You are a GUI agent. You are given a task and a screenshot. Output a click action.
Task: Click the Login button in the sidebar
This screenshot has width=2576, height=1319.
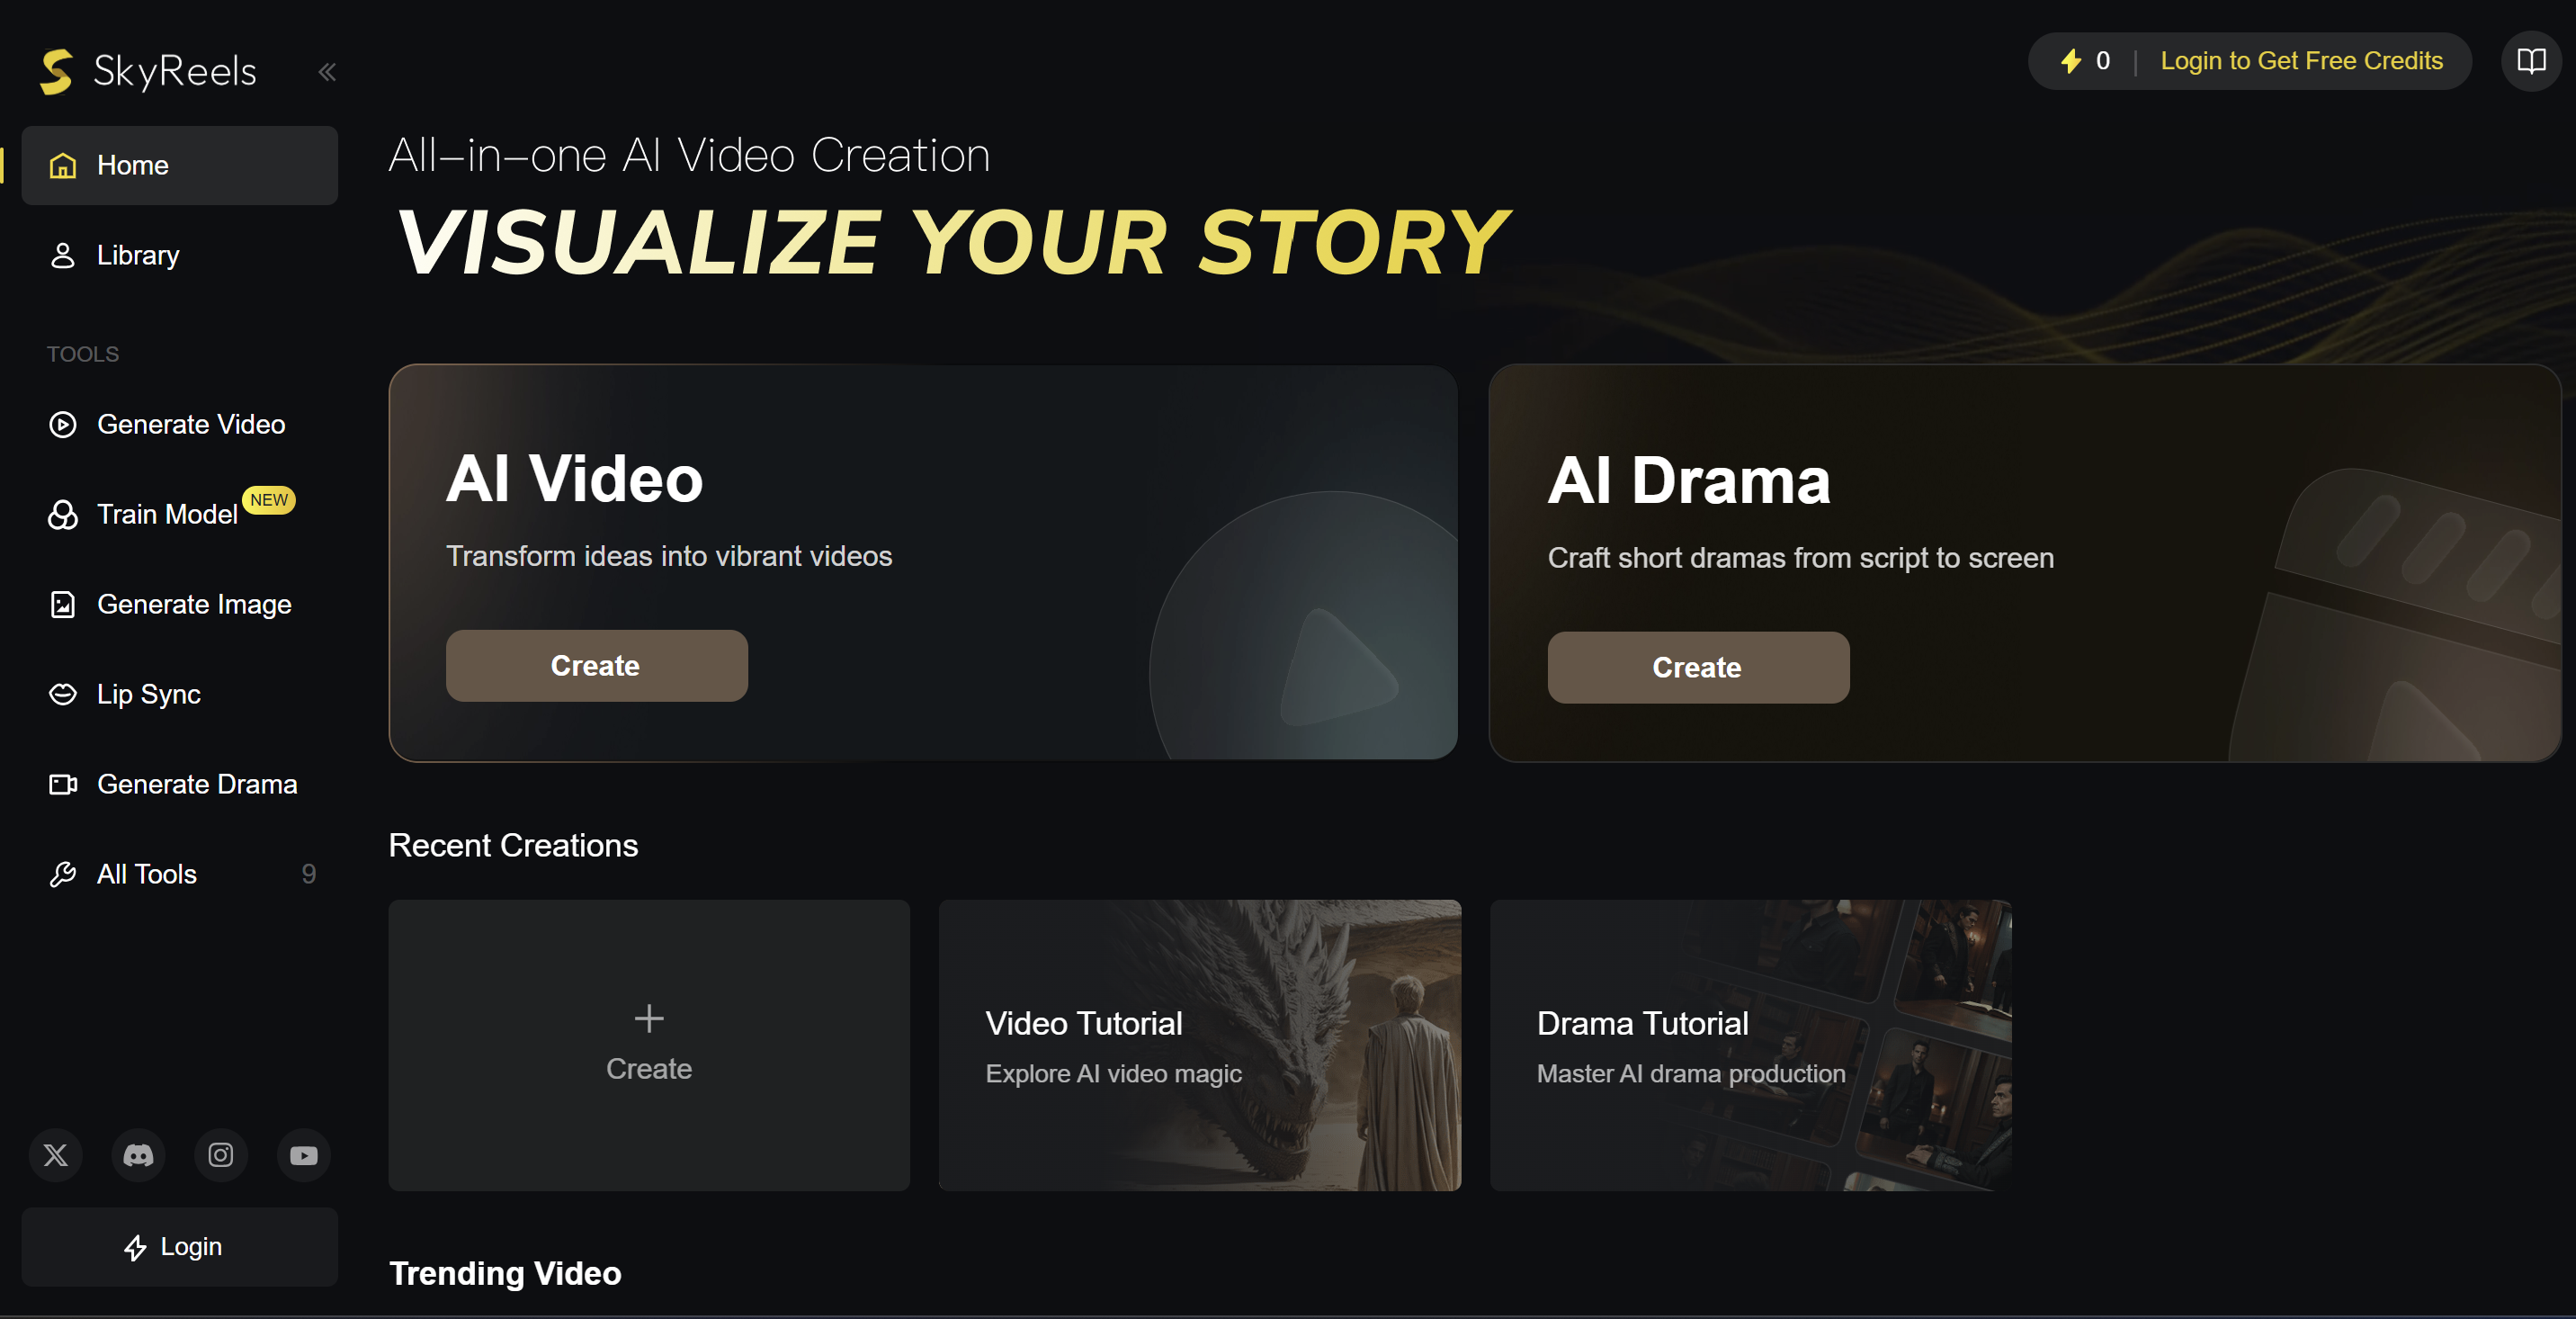pyautogui.click(x=180, y=1247)
